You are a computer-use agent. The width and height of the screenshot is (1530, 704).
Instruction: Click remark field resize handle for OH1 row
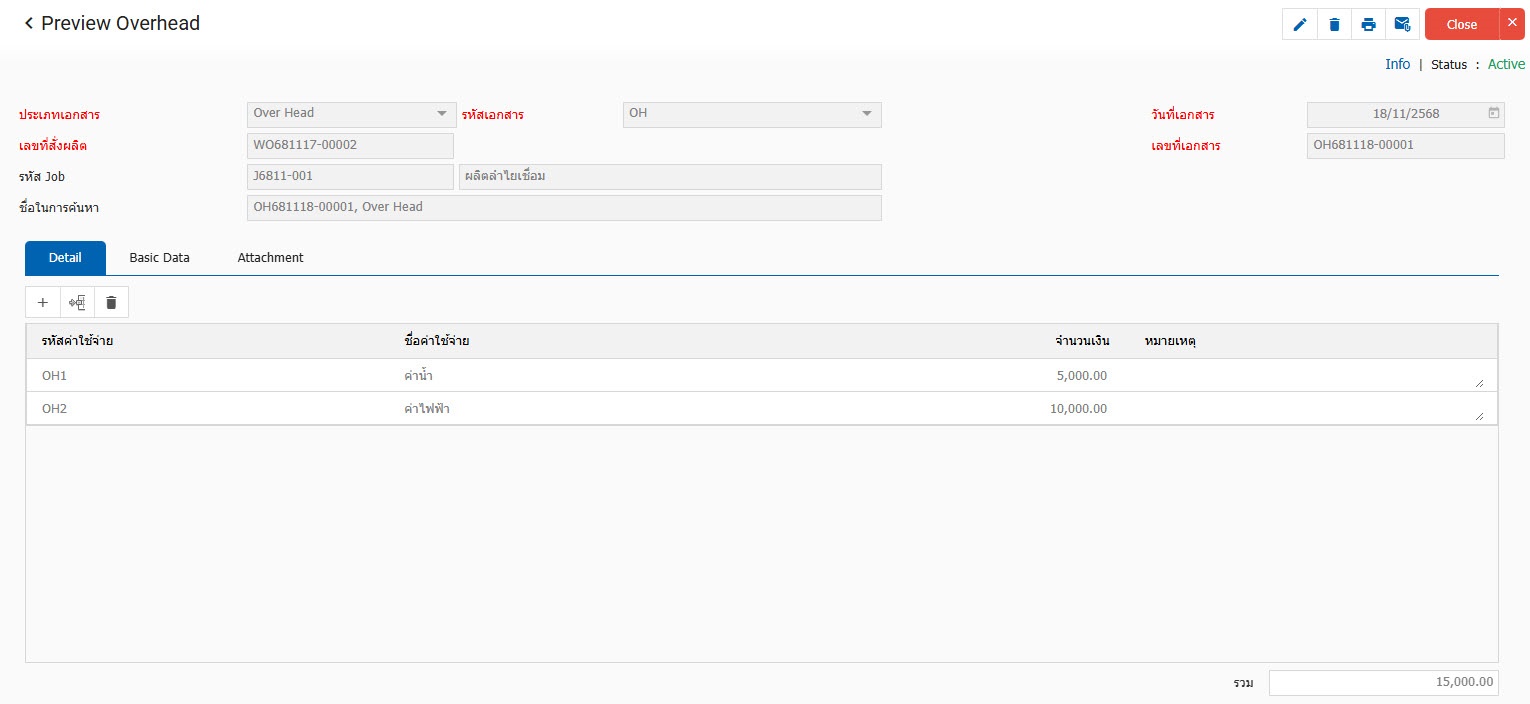(x=1479, y=383)
